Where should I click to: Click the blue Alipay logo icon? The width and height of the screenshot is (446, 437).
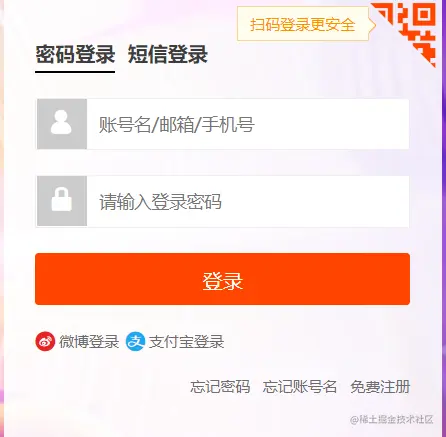135,341
